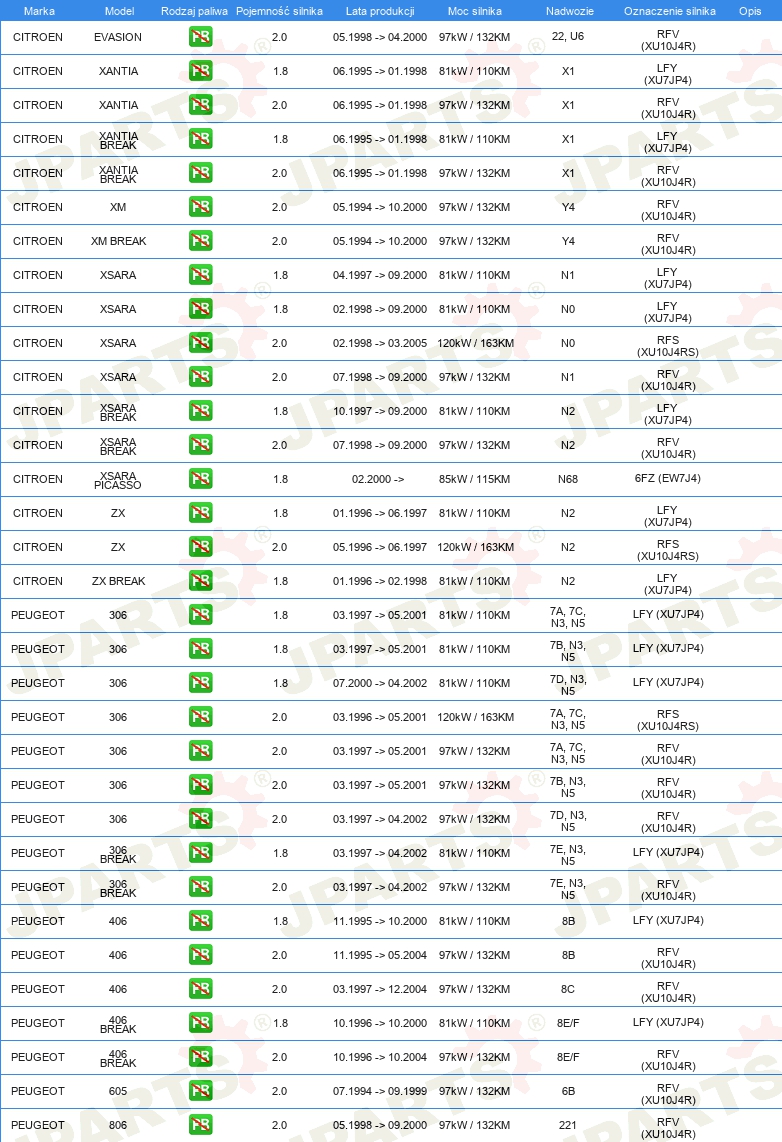
Task: Click the Opis column header
Action: (750, 11)
